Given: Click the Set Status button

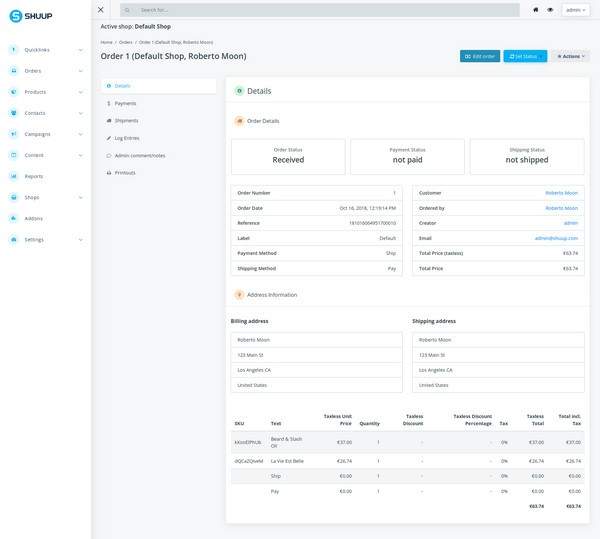Looking at the screenshot, I should [525, 56].
